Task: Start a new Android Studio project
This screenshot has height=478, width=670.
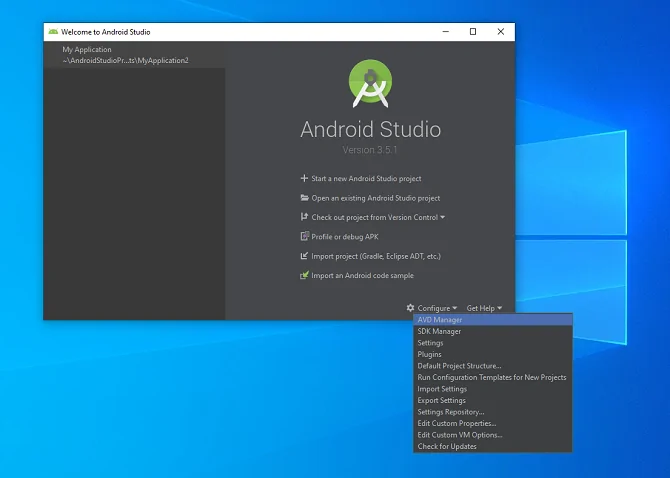Action: pyautogui.click(x=366, y=179)
